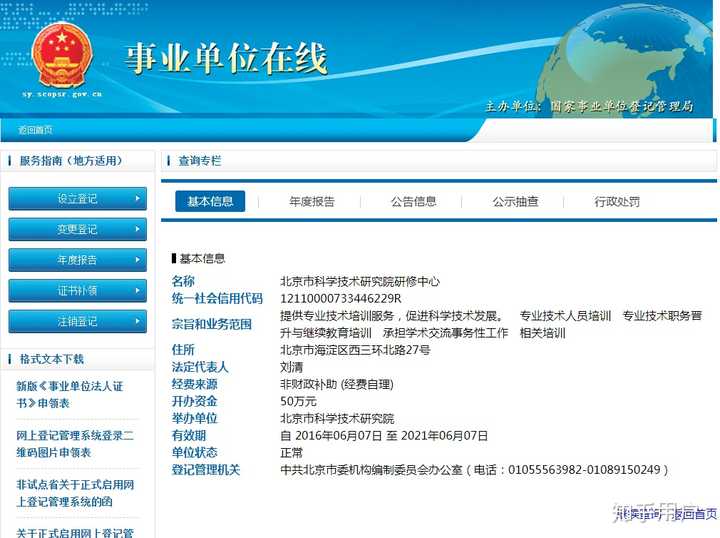Click the organizer value 北京市科学技术研究院

pos(337,418)
